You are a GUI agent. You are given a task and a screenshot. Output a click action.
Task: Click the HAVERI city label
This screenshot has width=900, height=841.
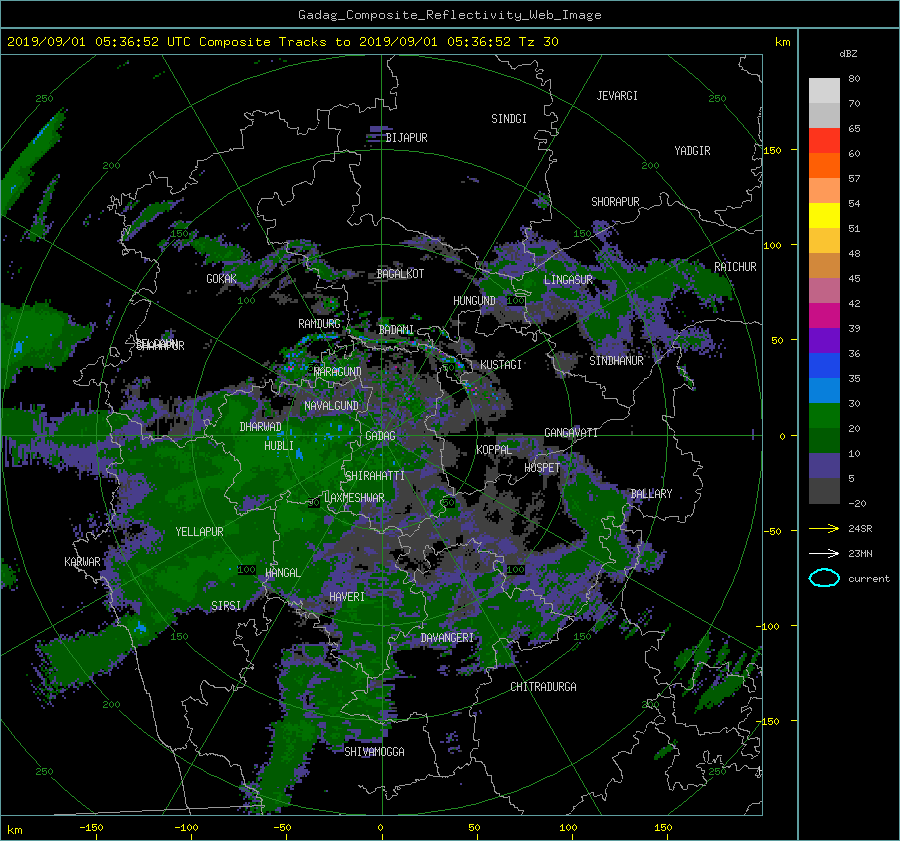347,597
